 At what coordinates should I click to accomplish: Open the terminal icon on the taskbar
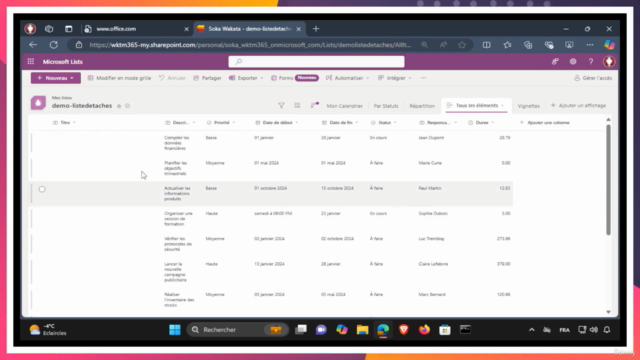click(x=465, y=330)
